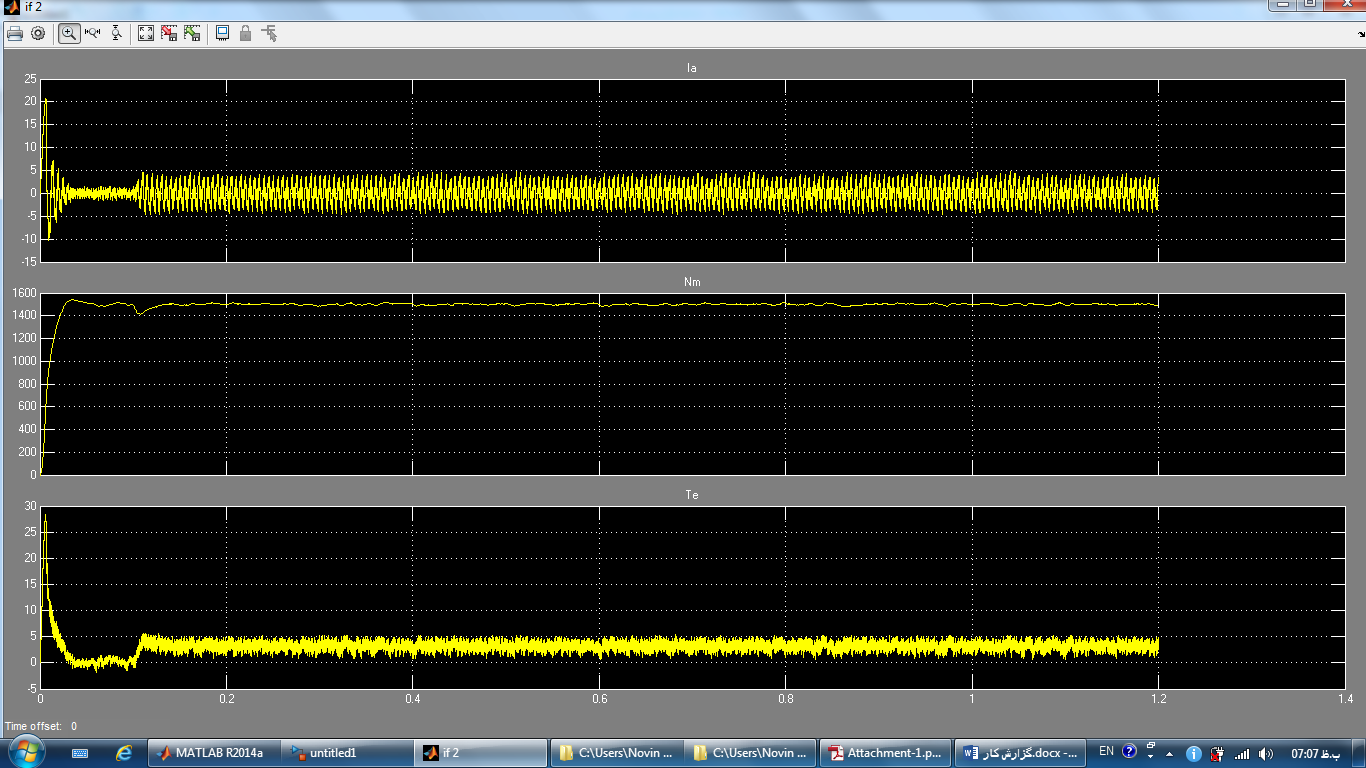
Task: Select the Zoom X-axis tool
Action: pyautogui.click(x=93, y=33)
